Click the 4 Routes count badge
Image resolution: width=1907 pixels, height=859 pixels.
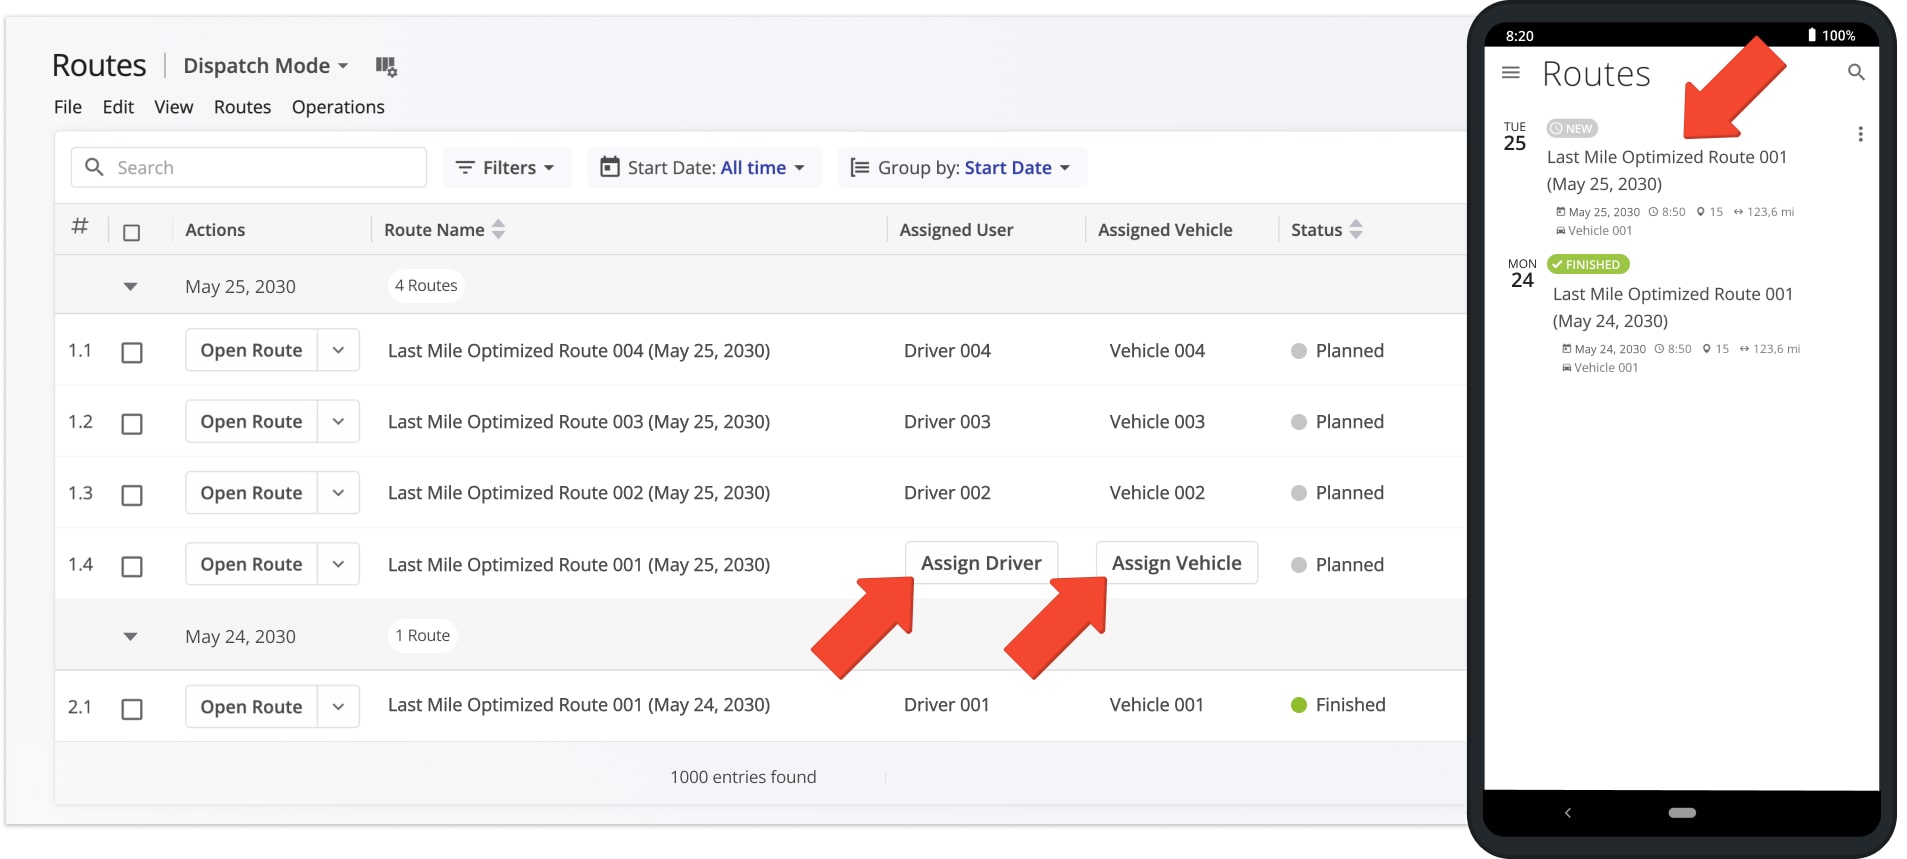[426, 285]
